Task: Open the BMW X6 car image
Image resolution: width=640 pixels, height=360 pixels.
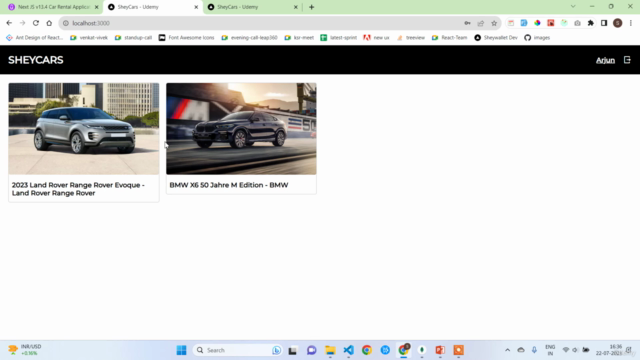Action: 241,129
